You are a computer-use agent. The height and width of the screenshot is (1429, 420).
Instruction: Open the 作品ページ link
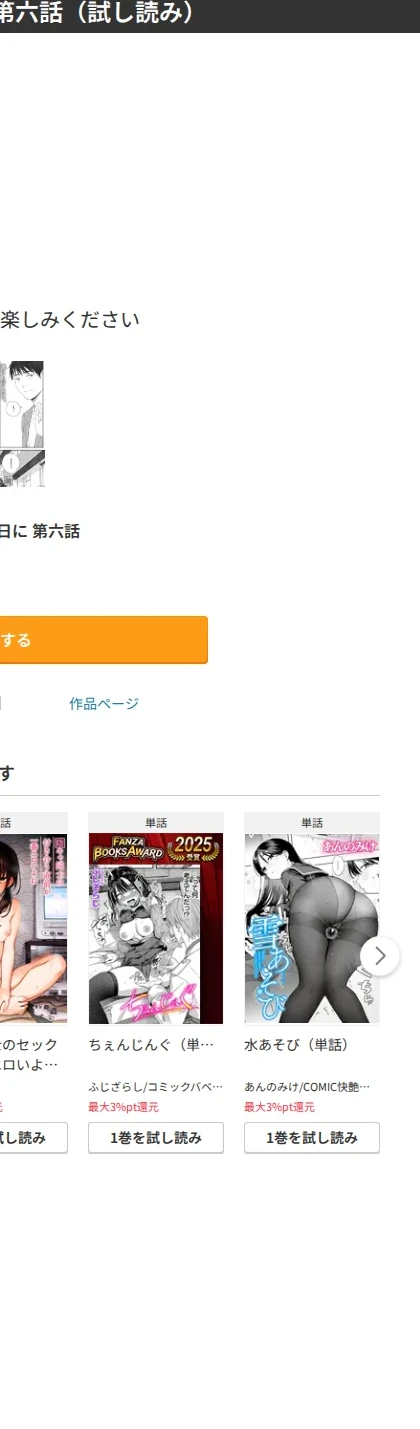(104, 704)
